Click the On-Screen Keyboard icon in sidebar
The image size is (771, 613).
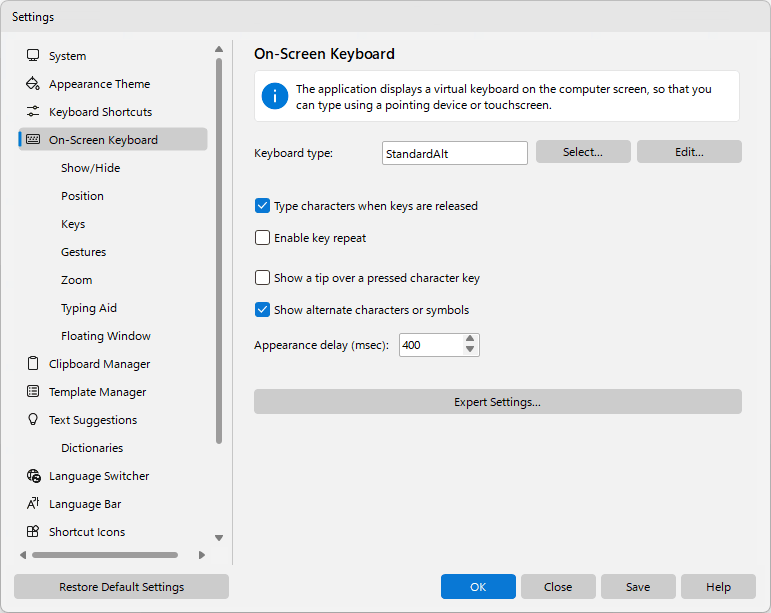click(33, 140)
